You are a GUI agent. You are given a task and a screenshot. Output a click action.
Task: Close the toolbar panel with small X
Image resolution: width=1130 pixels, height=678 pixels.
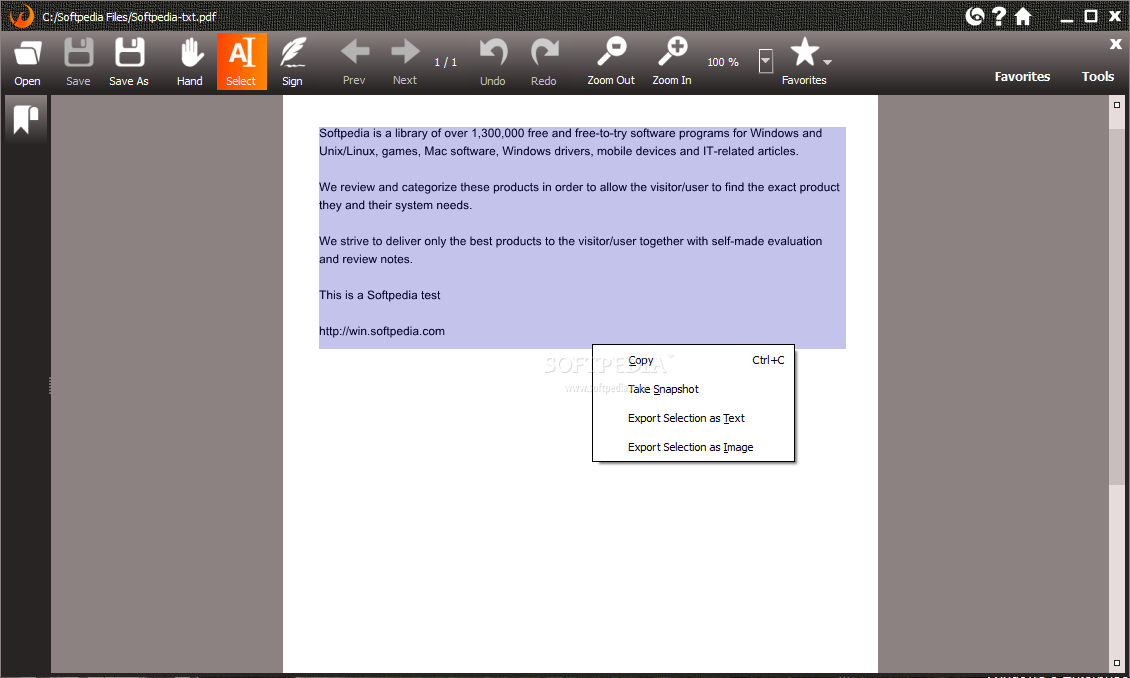pyautogui.click(x=1115, y=44)
